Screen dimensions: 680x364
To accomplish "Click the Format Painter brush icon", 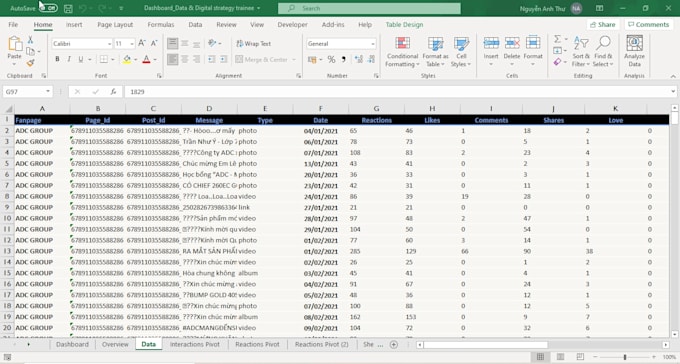I will click(30, 63).
